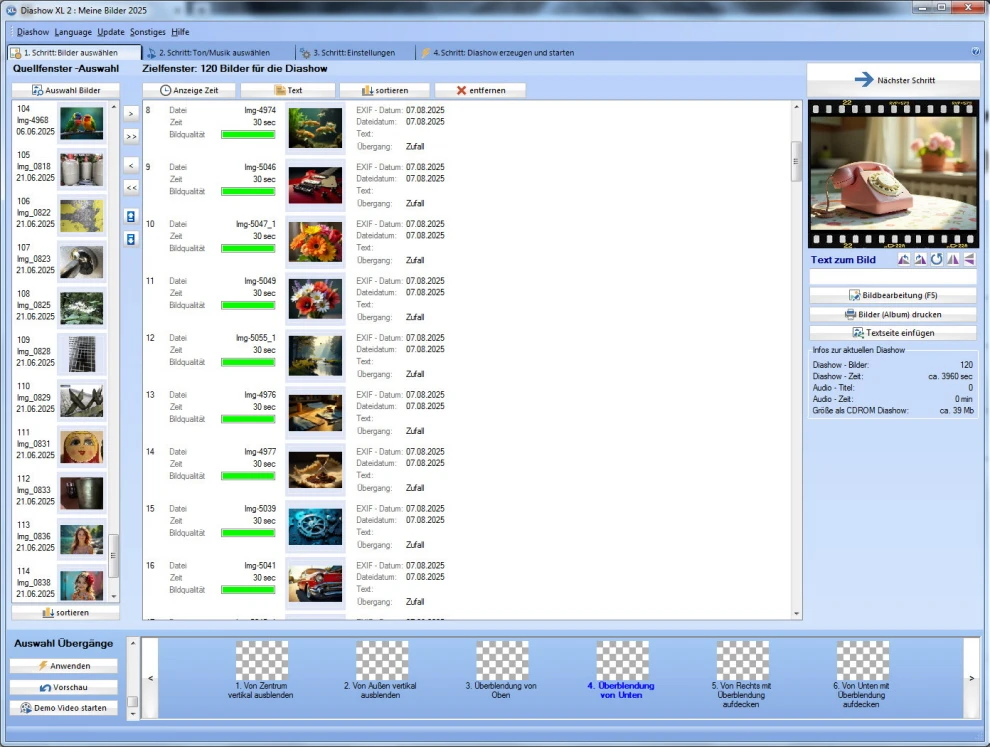Click the Text zum Bild input field
The width and height of the screenshot is (990, 747).
coord(892,277)
